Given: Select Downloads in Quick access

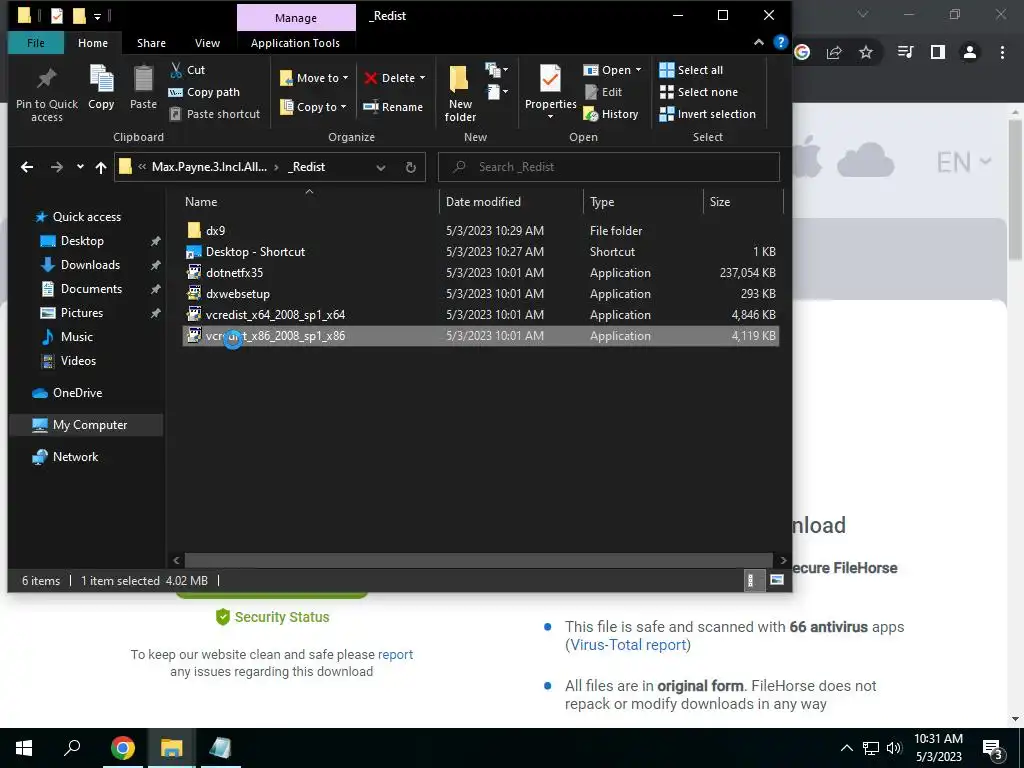Looking at the screenshot, I should (90, 265).
